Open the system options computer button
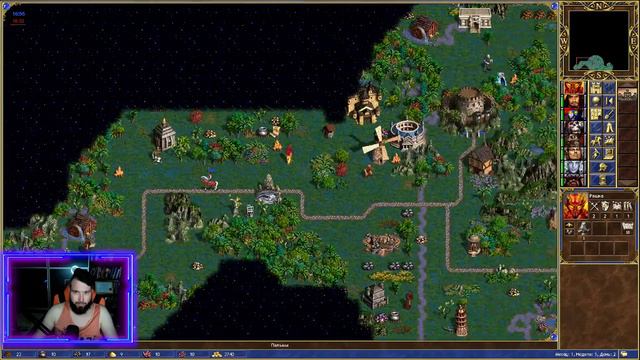The image size is (640, 360). point(609,153)
